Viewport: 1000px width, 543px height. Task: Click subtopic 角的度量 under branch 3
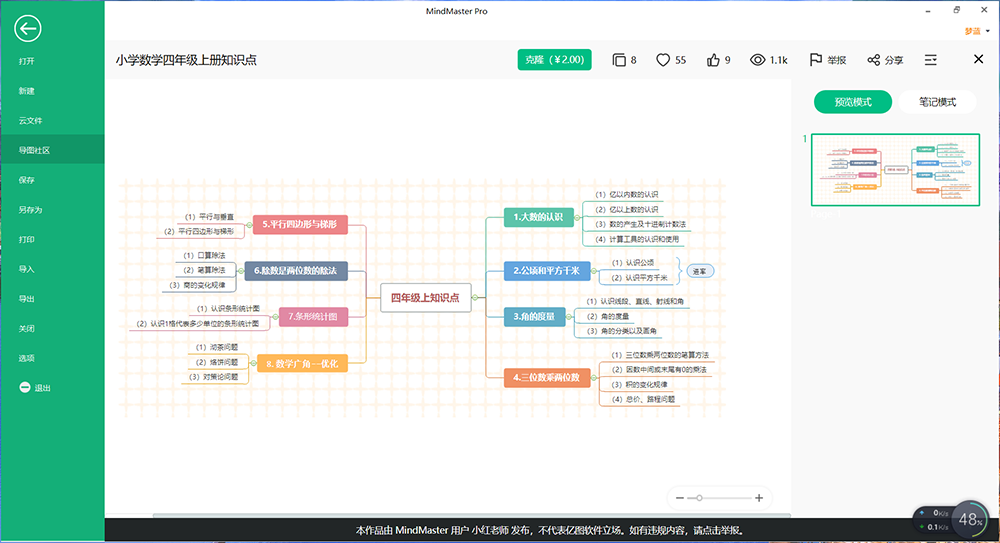[608, 316]
